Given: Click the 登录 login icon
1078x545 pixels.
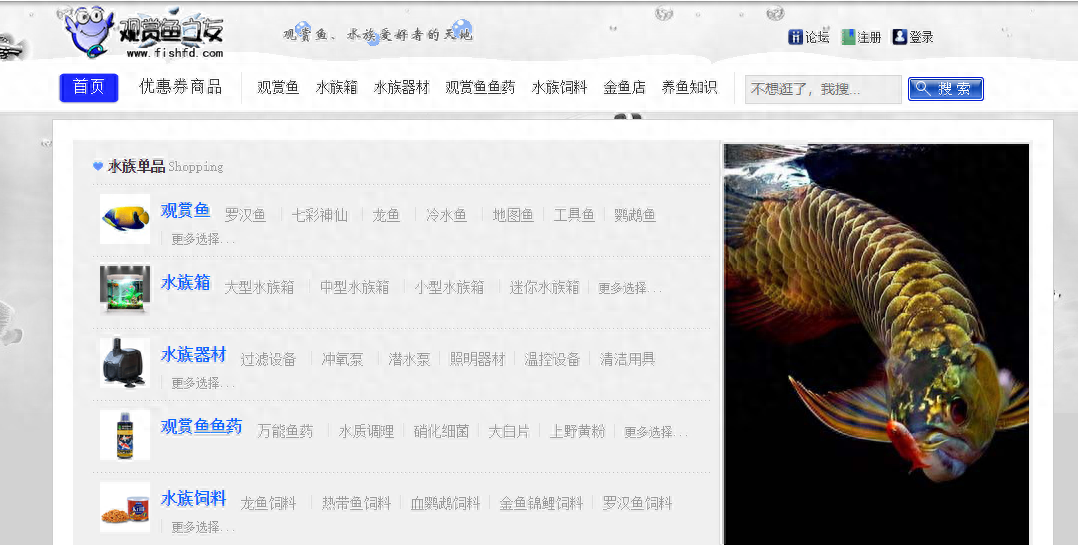Looking at the screenshot, I should (899, 37).
